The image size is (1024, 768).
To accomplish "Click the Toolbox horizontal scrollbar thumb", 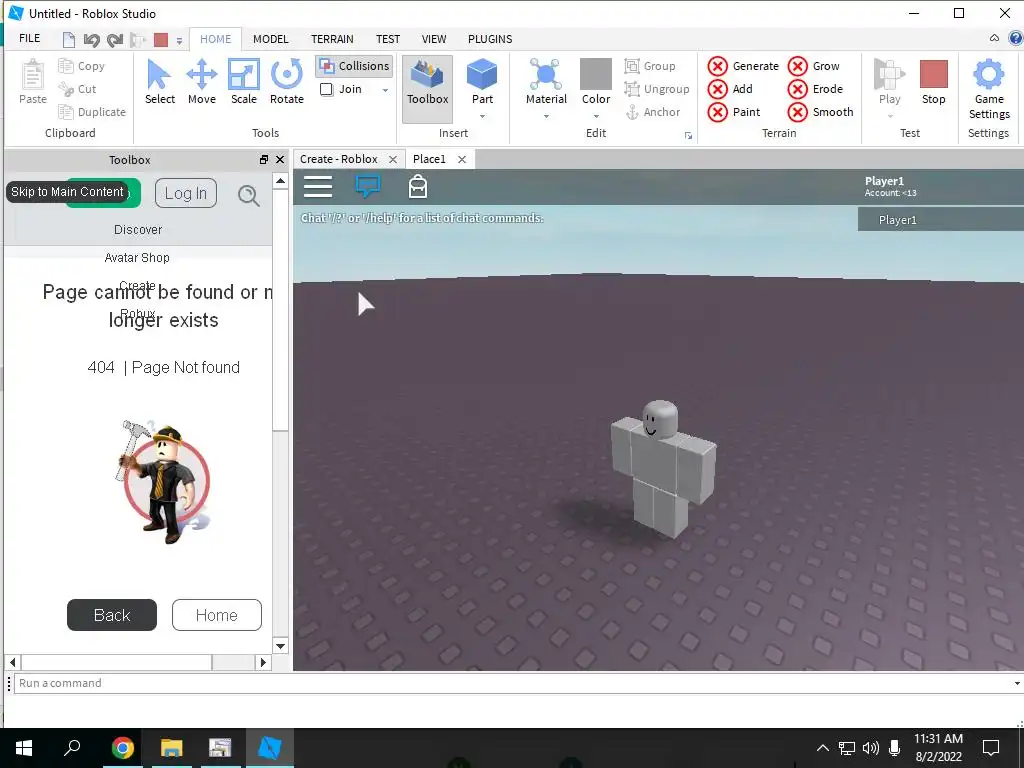I will [x=116, y=662].
